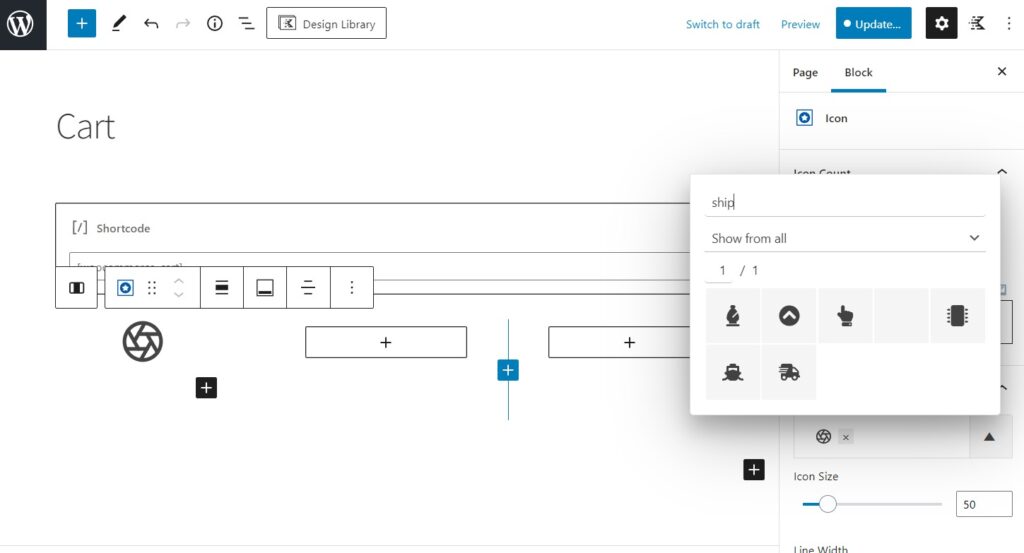The width and height of the screenshot is (1024, 553).
Task: Click the middle column add block box
Action: 386,342
